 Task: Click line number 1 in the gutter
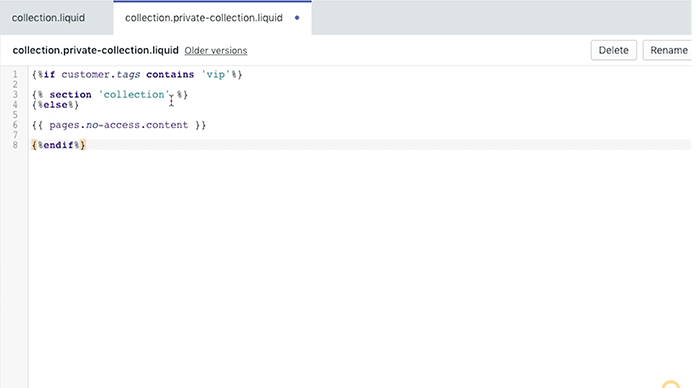(x=15, y=75)
